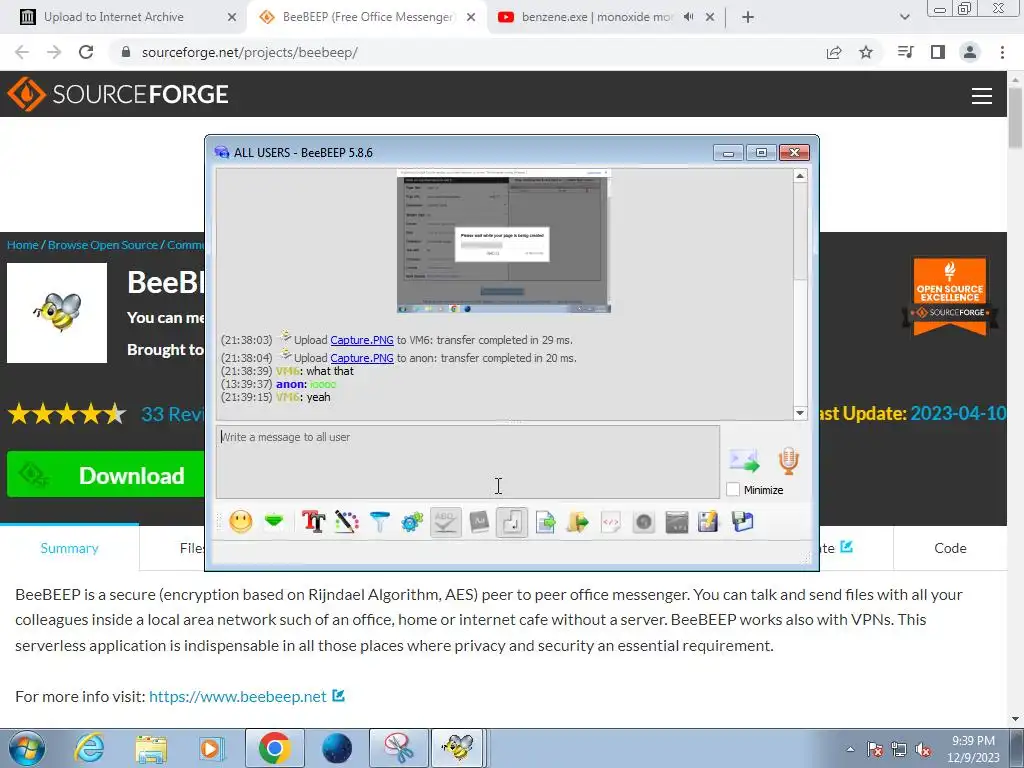Image resolution: width=1024 pixels, height=768 pixels.
Task: Click the muted volume tray icon
Action: click(923, 749)
